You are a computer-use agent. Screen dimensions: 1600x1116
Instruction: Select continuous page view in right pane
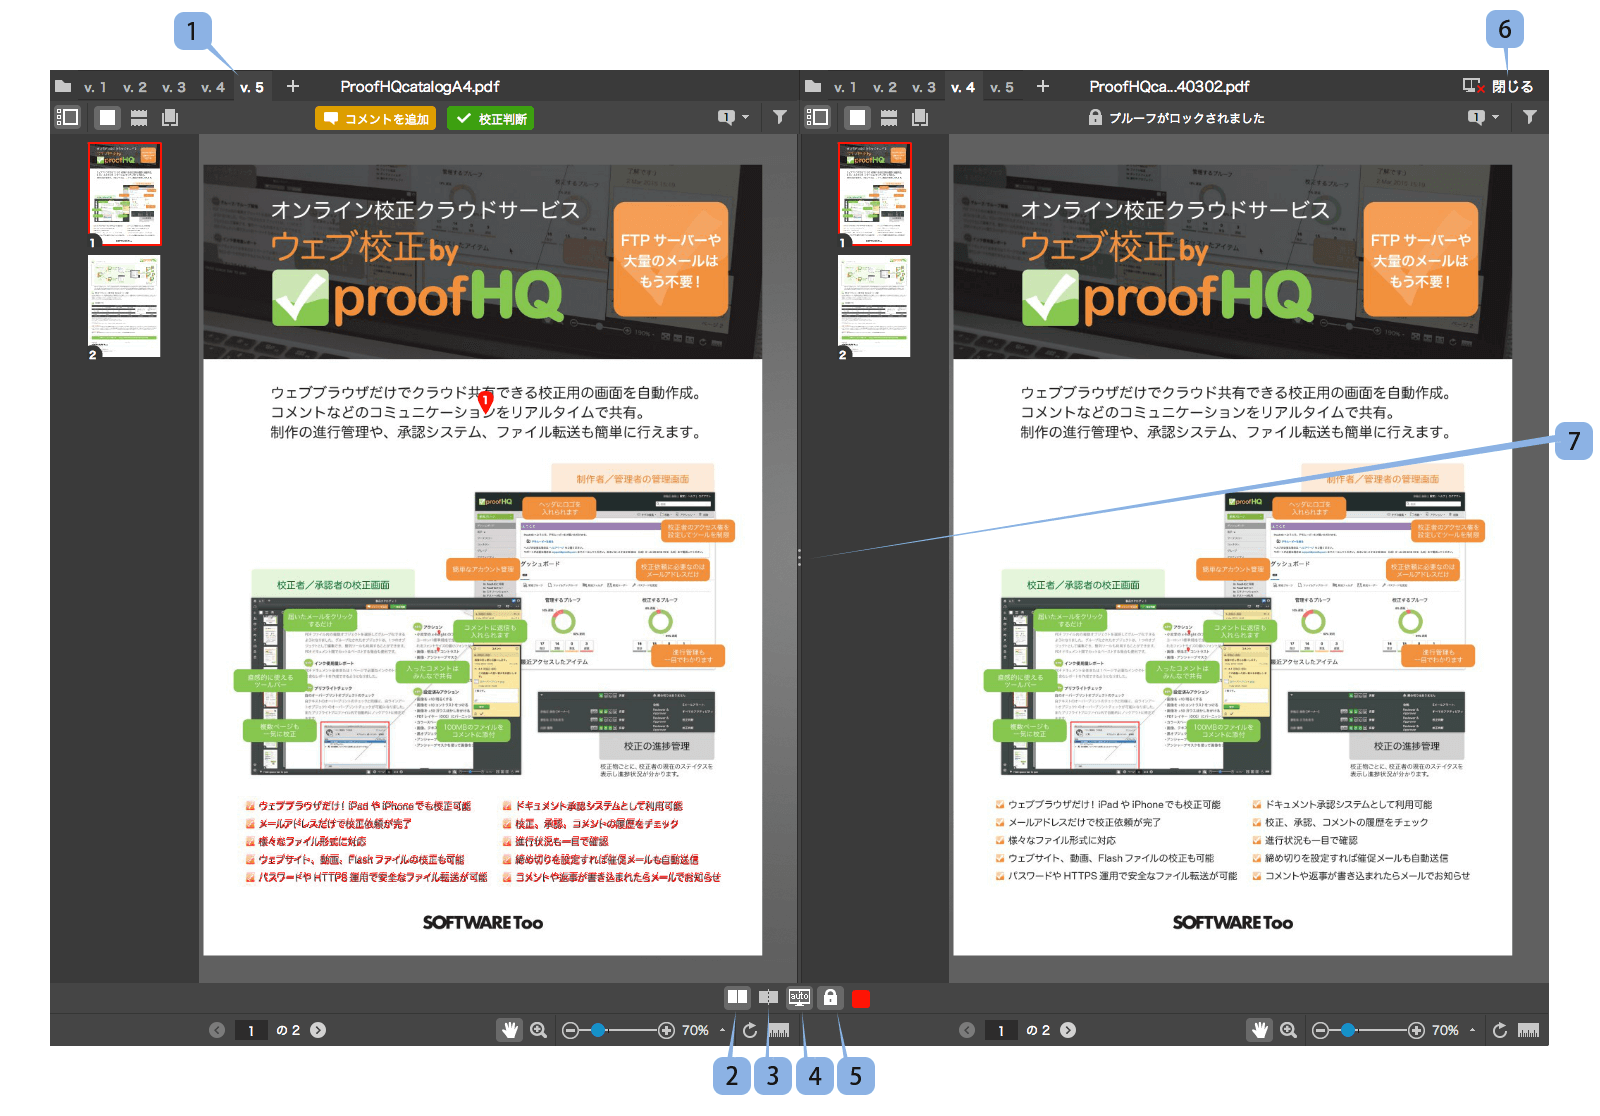pyautogui.click(x=889, y=117)
